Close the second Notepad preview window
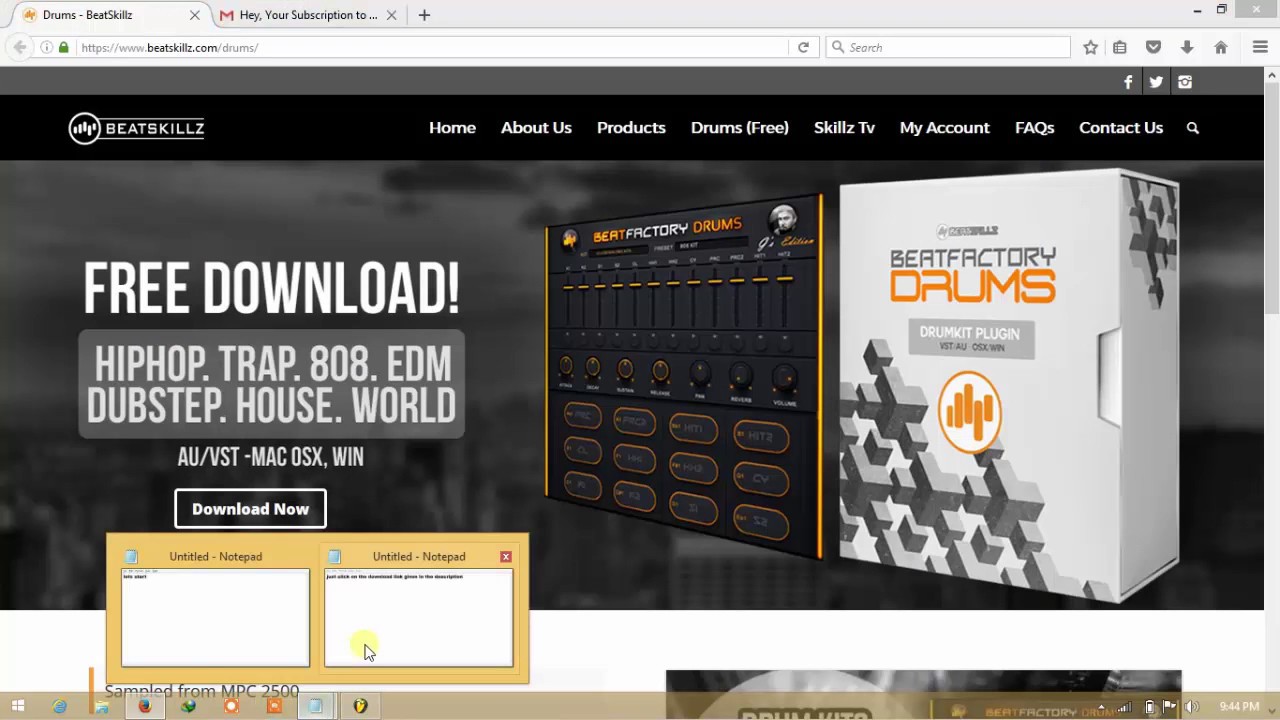The height and width of the screenshot is (720, 1280). click(x=506, y=556)
